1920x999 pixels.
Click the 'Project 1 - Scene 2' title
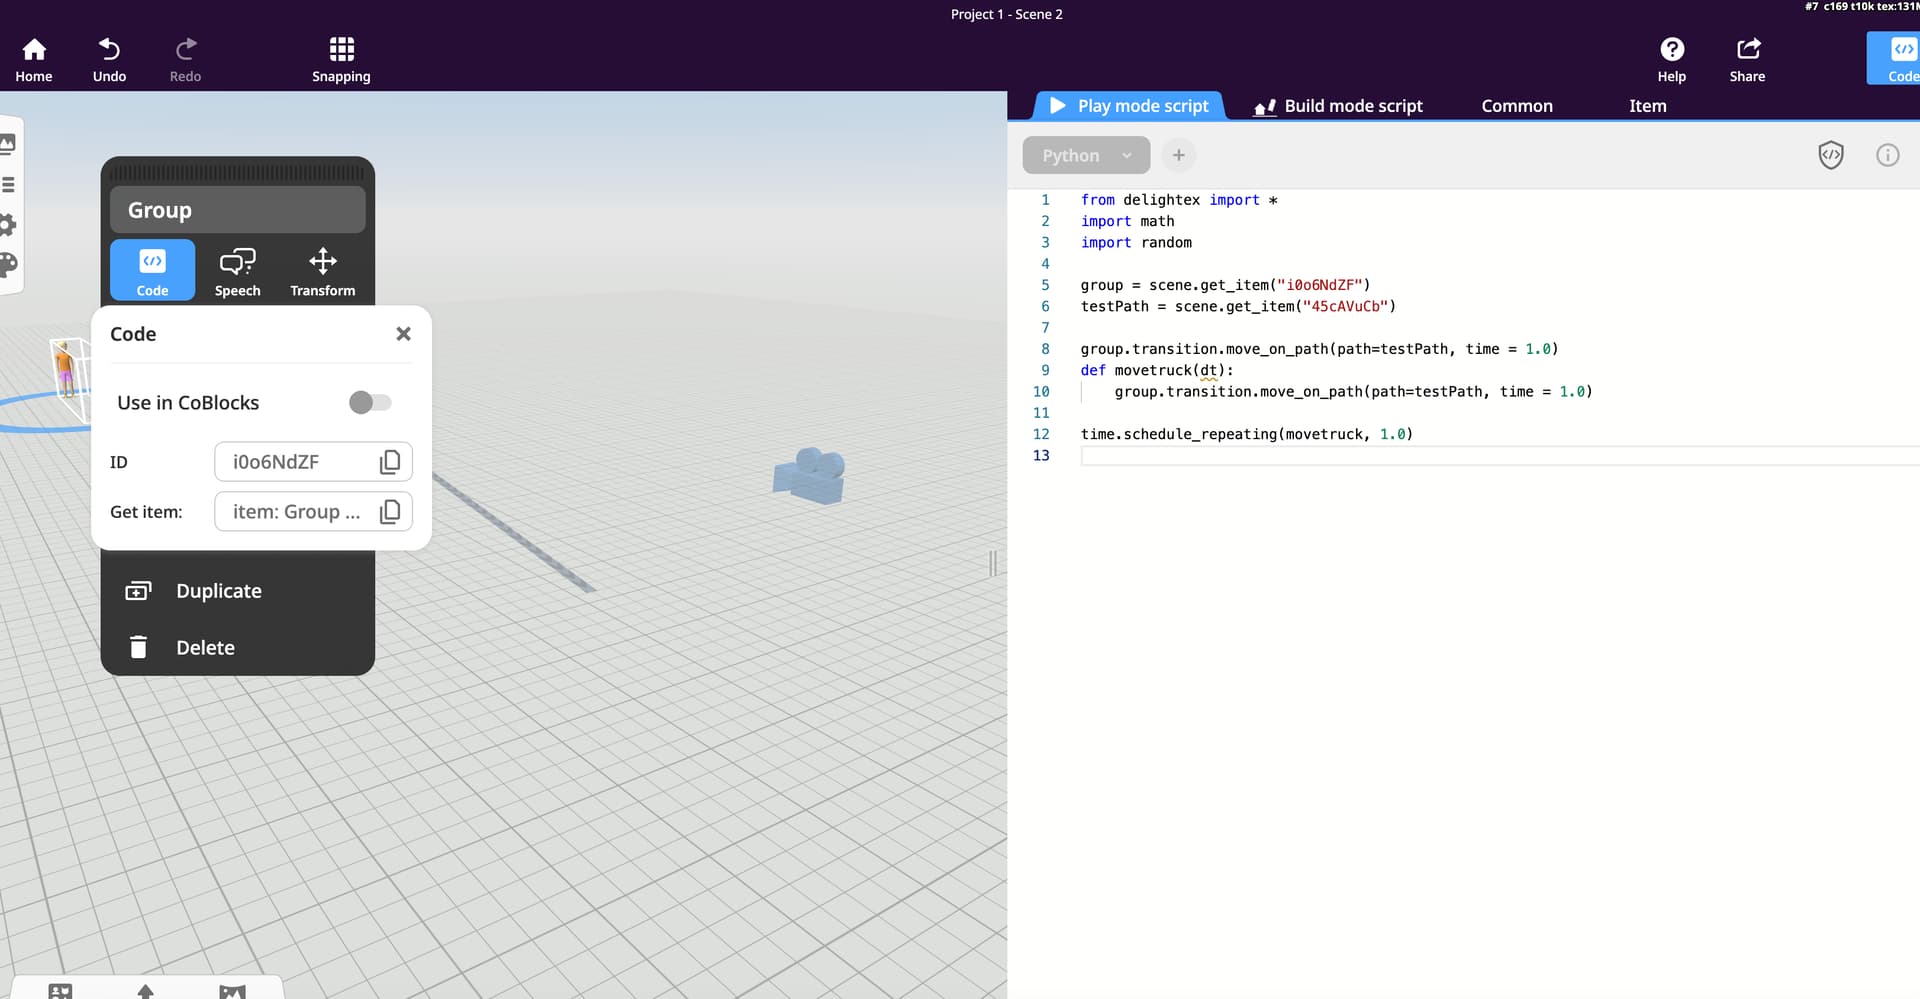click(1006, 14)
